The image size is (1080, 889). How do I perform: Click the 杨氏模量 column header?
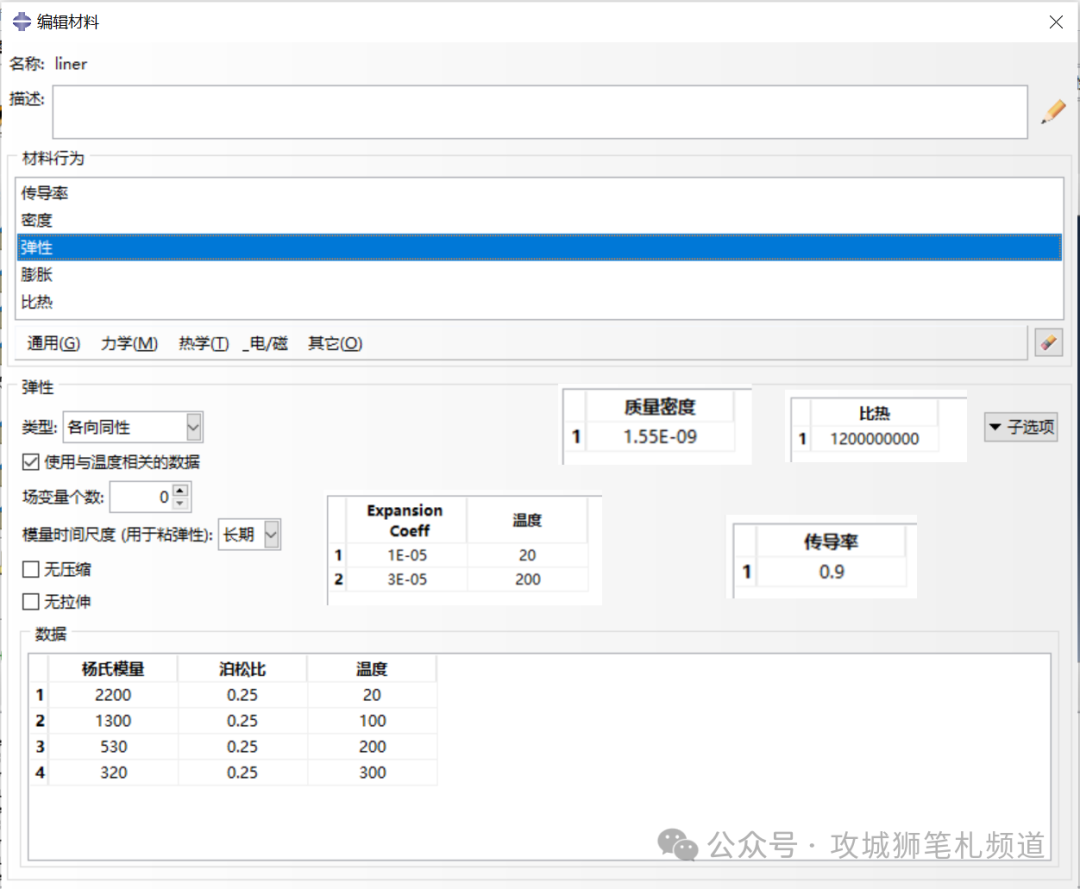[x=113, y=669]
